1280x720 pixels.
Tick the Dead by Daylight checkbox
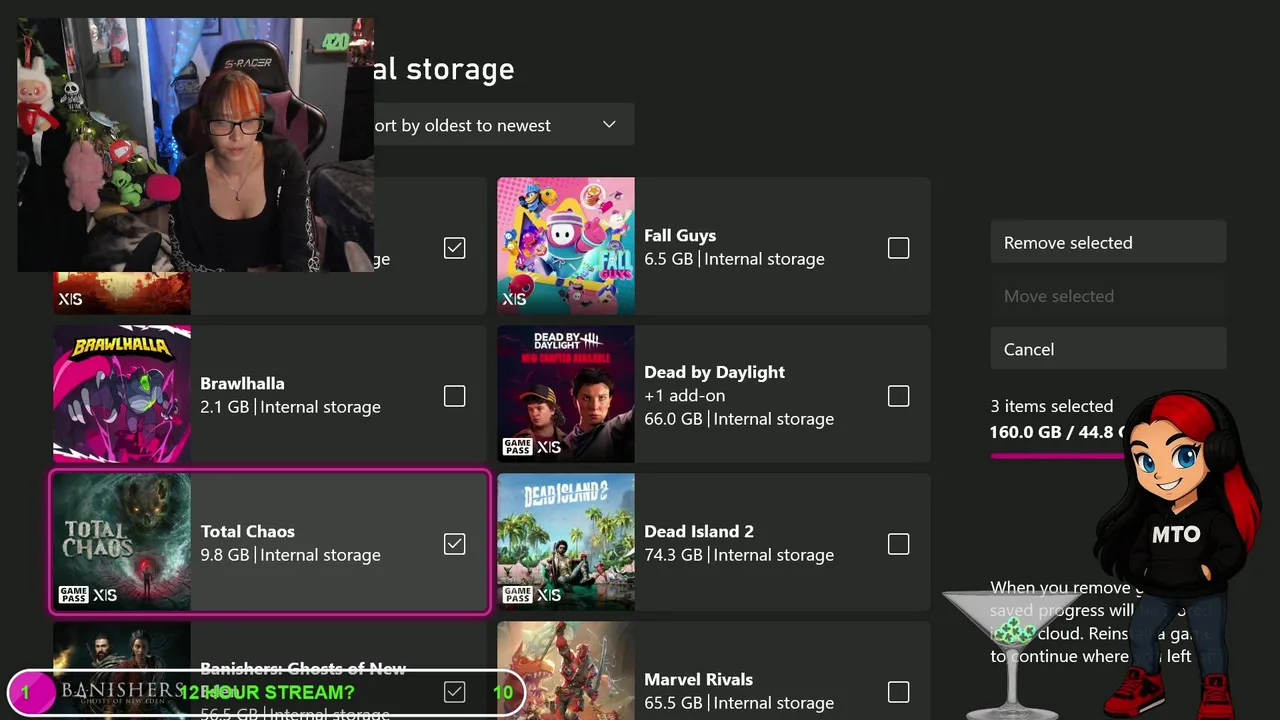(x=899, y=396)
